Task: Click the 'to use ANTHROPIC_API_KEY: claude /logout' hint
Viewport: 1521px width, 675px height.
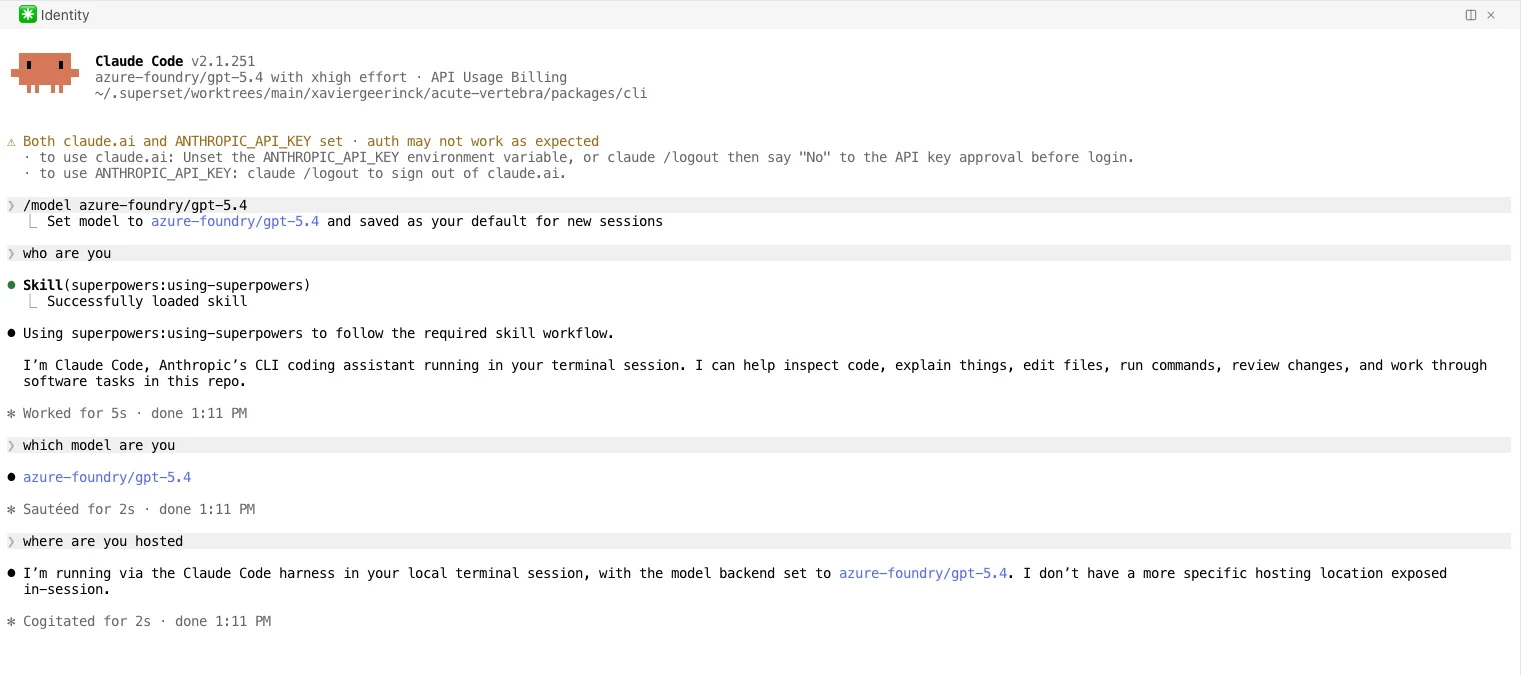Action: tap(295, 173)
